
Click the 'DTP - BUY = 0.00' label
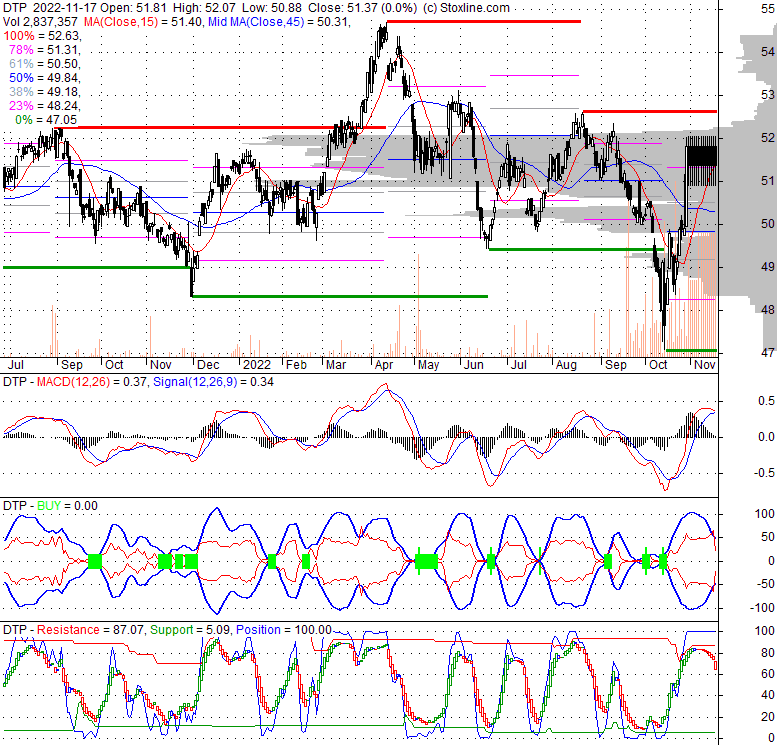(x=50, y=506)
